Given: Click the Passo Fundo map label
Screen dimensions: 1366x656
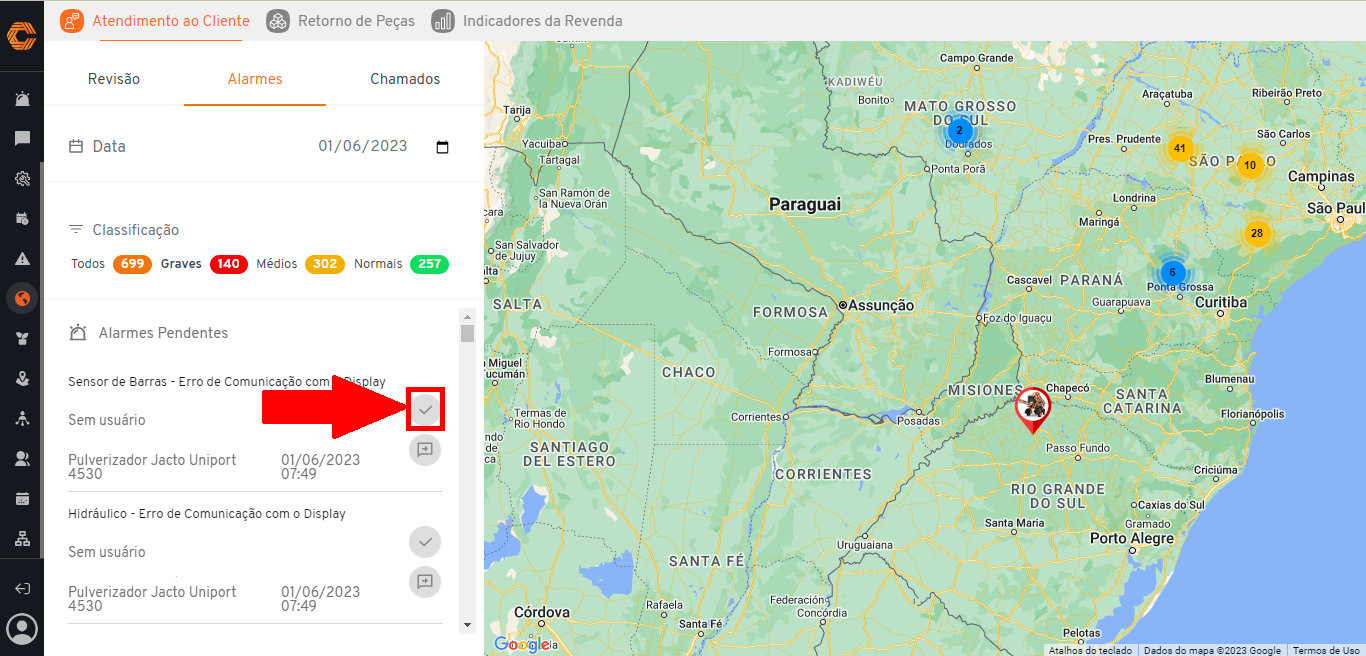Looking at the screenshot, I should (1078, 448).
